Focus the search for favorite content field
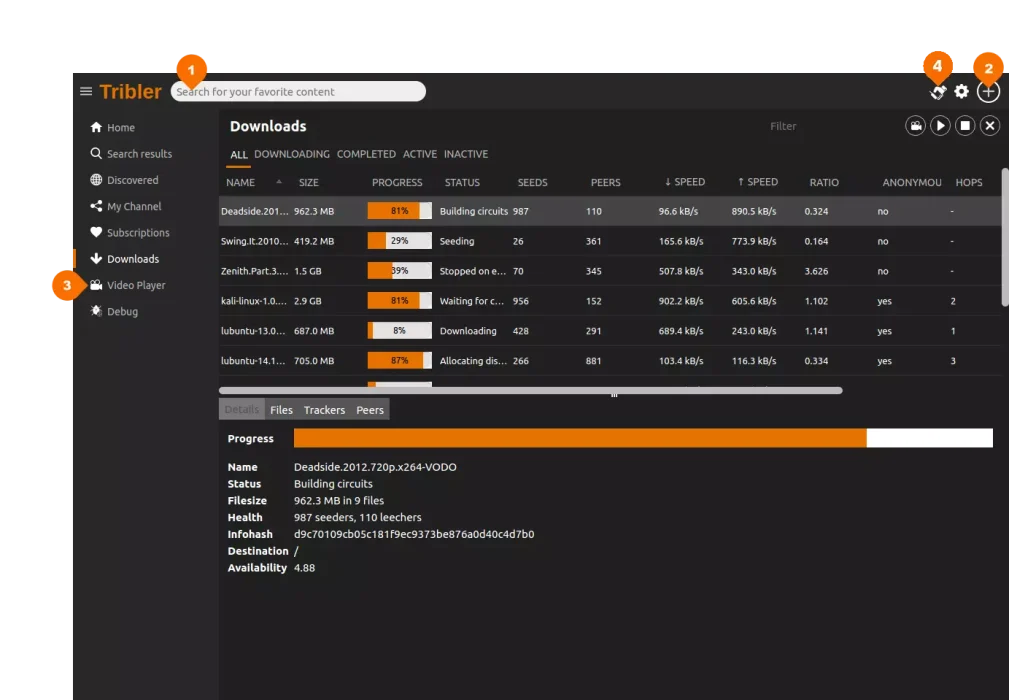The image size is (1009, 700). 298,91
